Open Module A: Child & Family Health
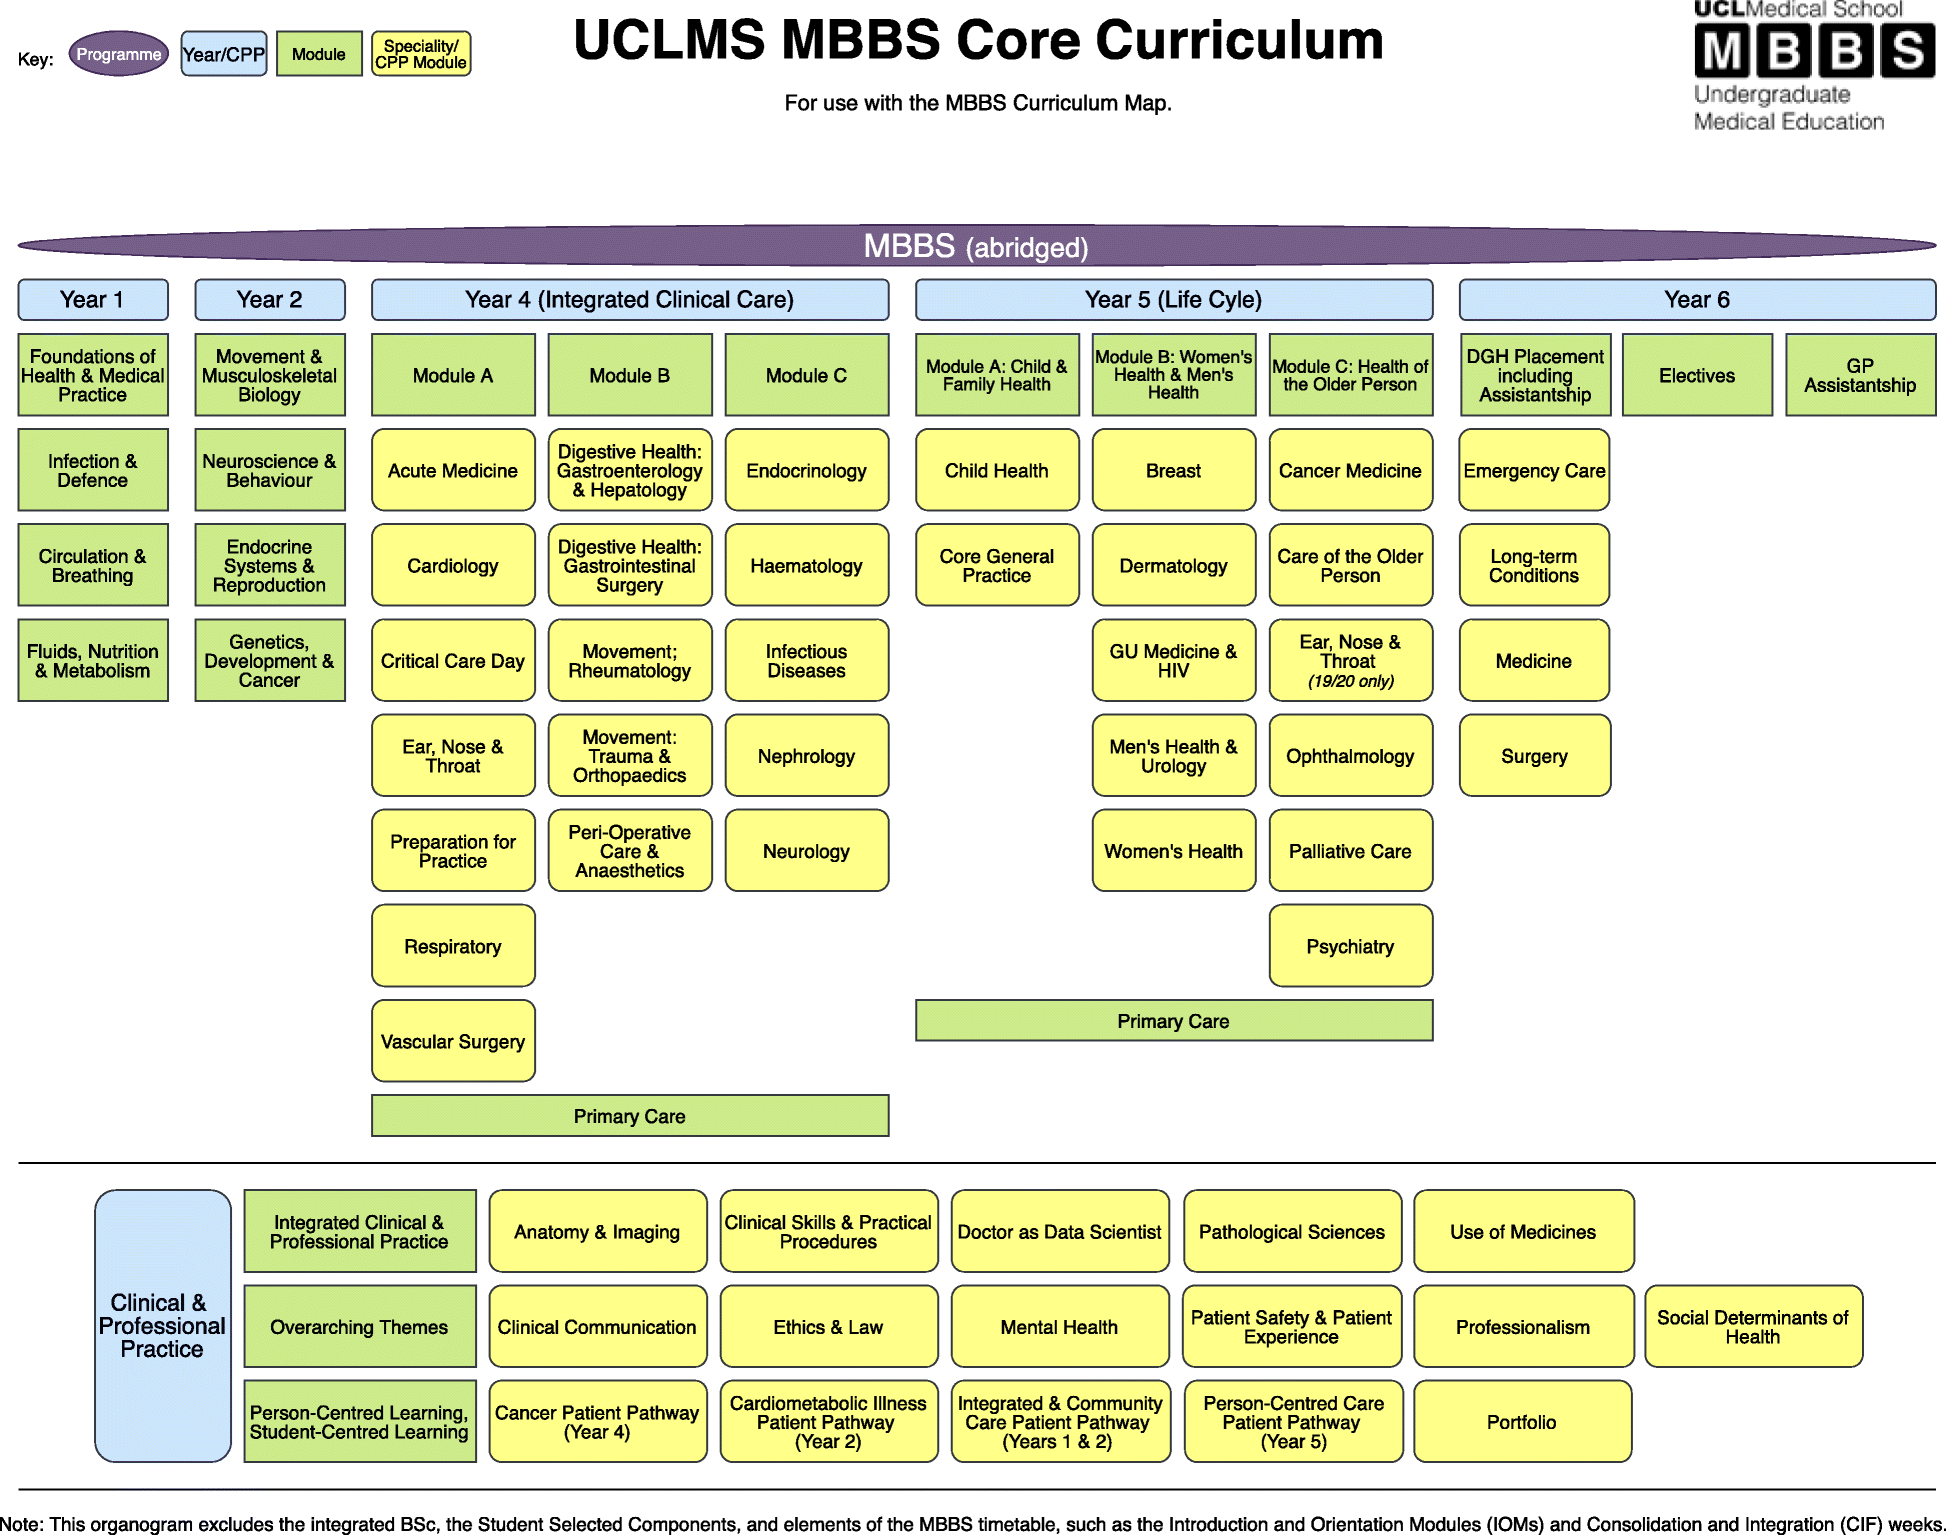 point(997,375)
